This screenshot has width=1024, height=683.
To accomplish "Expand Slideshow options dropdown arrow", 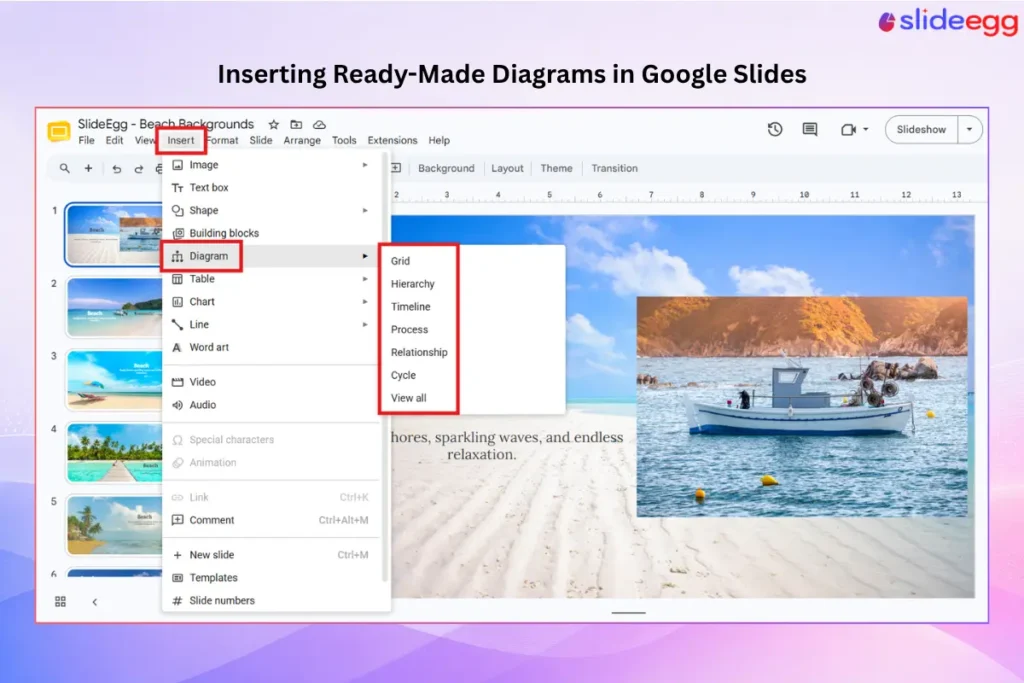I will 970,129.
